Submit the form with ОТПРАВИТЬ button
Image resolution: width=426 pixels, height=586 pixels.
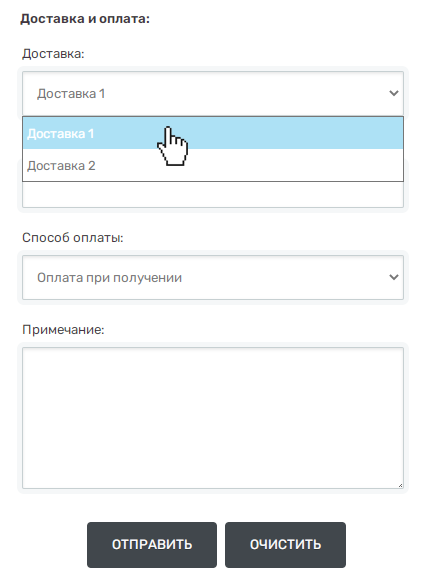click(x=152, y=545)
